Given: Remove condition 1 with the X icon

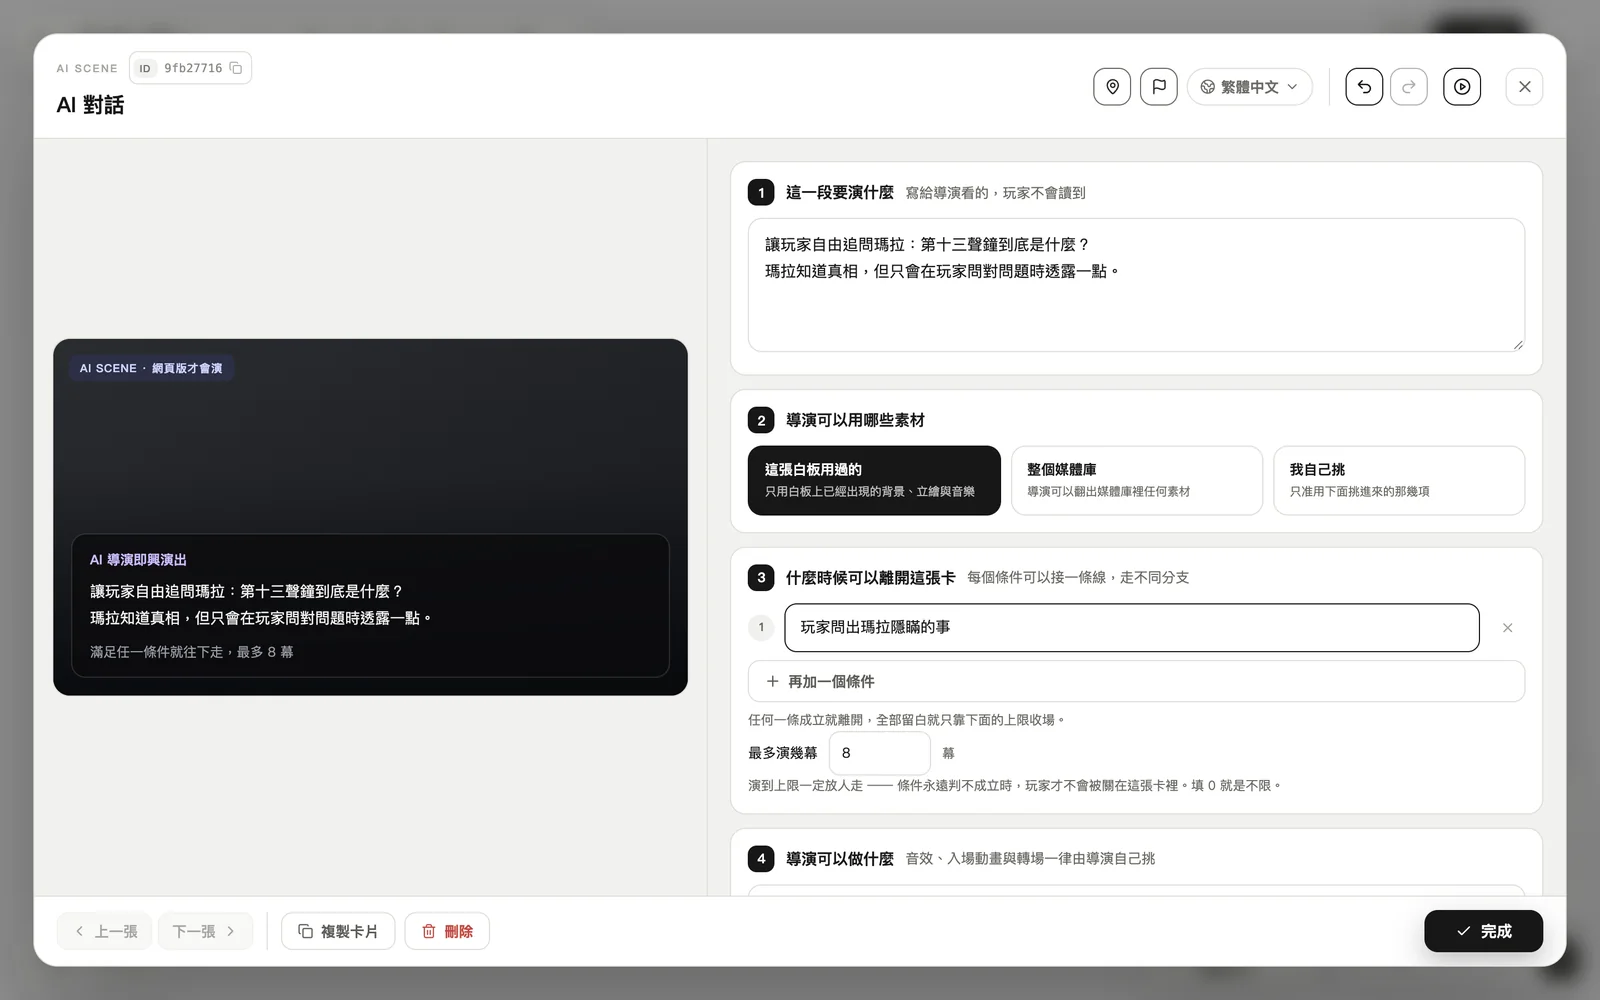Looking at the screenshot, I should (x=1507, y=628).
